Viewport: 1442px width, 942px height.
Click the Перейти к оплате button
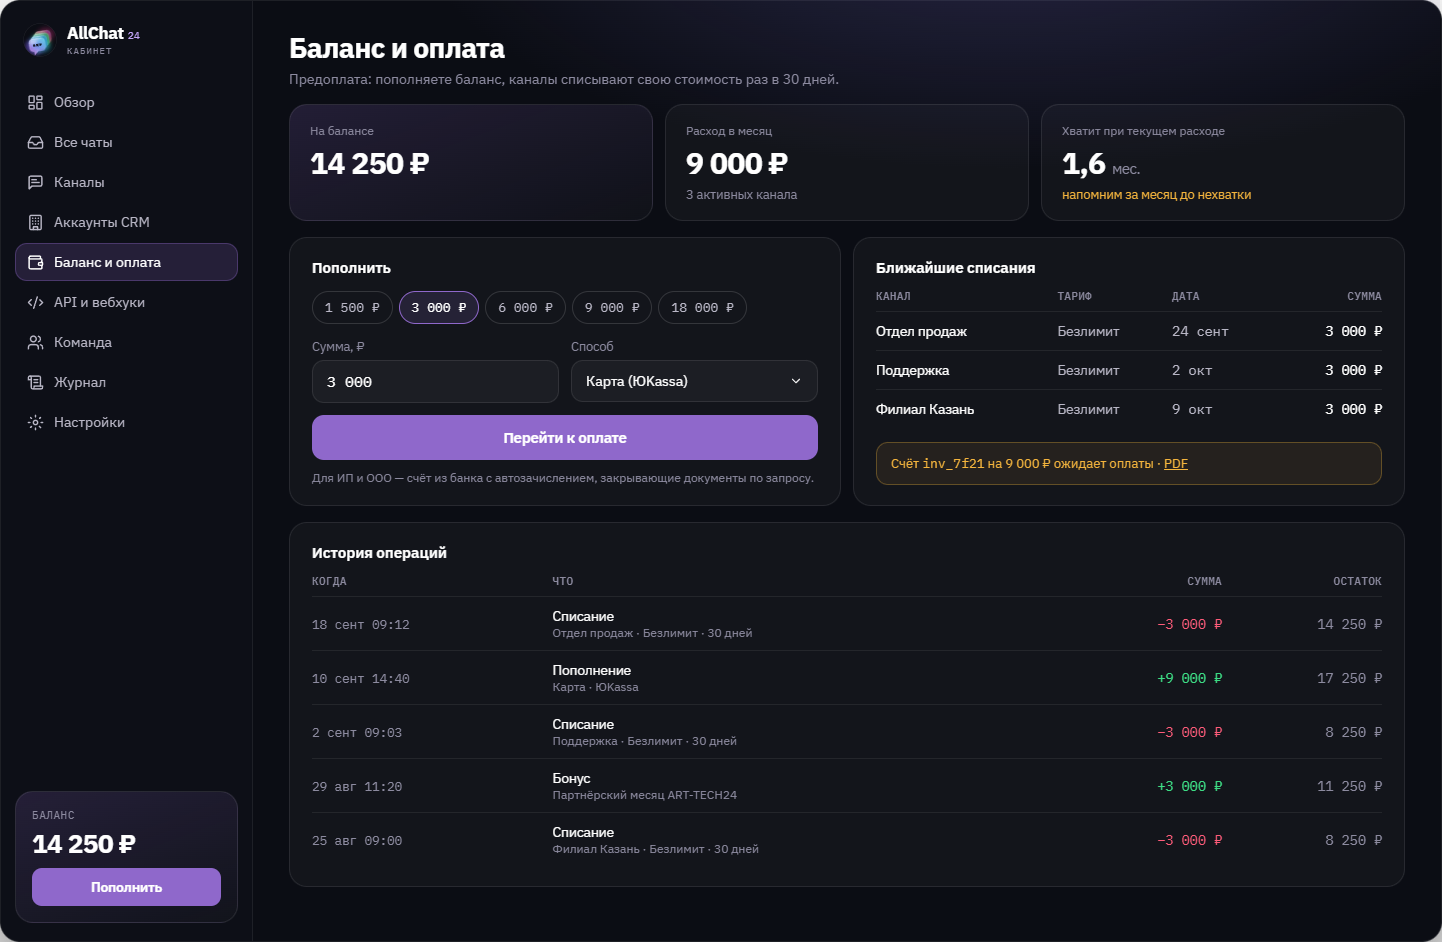pyautogui.click(x=565, y=438)
